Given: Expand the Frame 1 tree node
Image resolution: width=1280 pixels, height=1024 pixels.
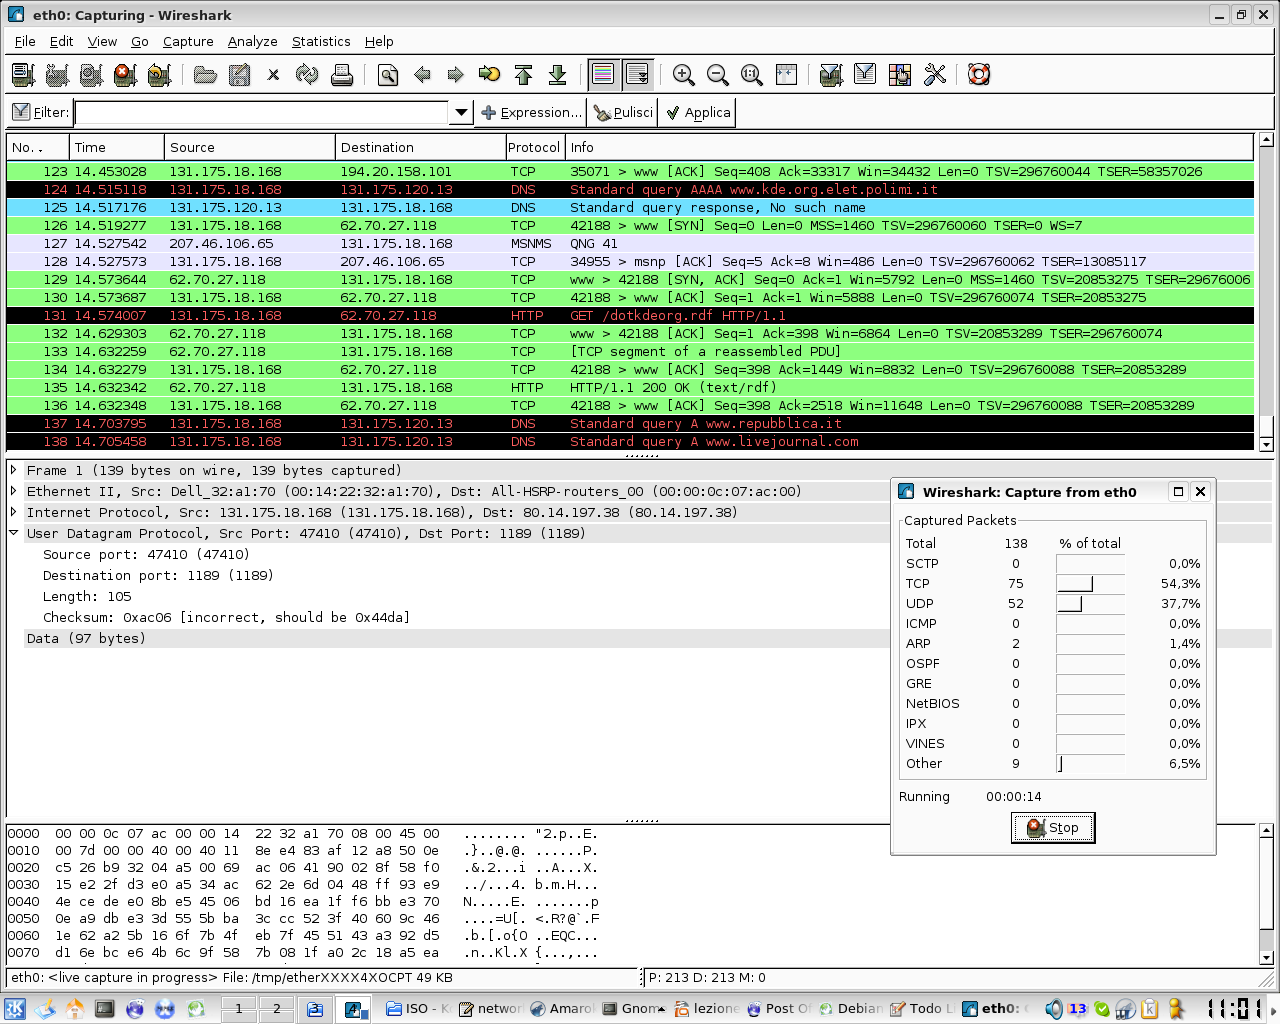Looking at the screenshot, I should [14, 470].
